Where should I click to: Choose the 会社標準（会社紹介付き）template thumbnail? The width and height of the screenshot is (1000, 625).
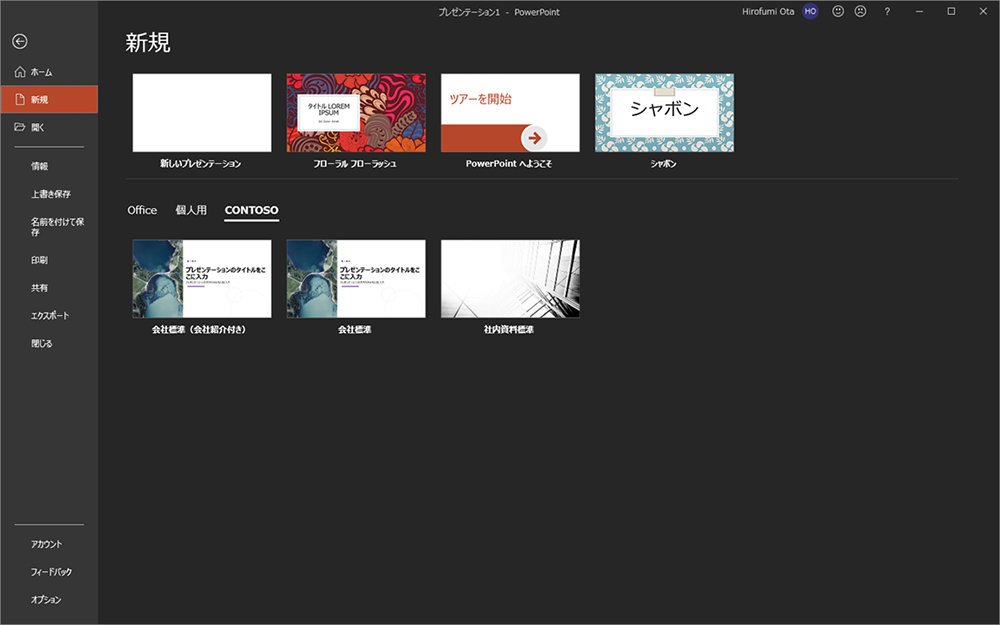click(x=202, y=279)
